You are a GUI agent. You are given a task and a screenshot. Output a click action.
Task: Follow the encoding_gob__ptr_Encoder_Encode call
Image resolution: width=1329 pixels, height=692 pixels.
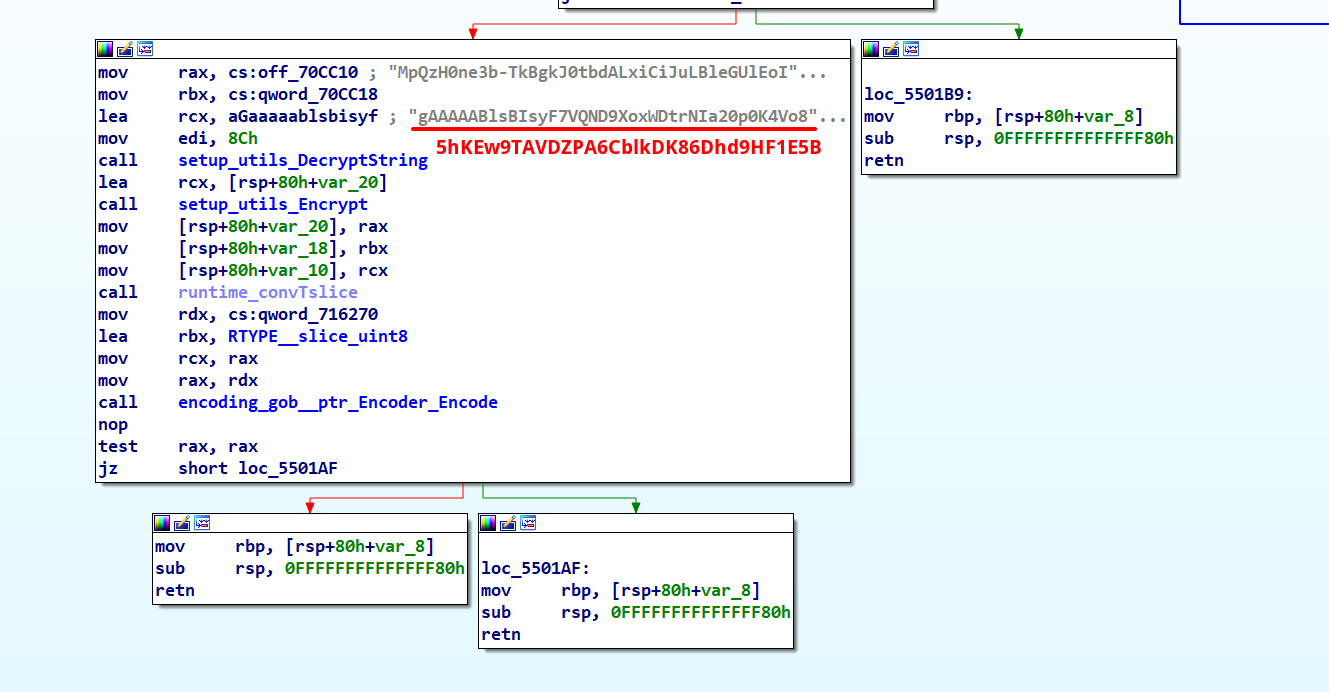click(x=337, y=403)
